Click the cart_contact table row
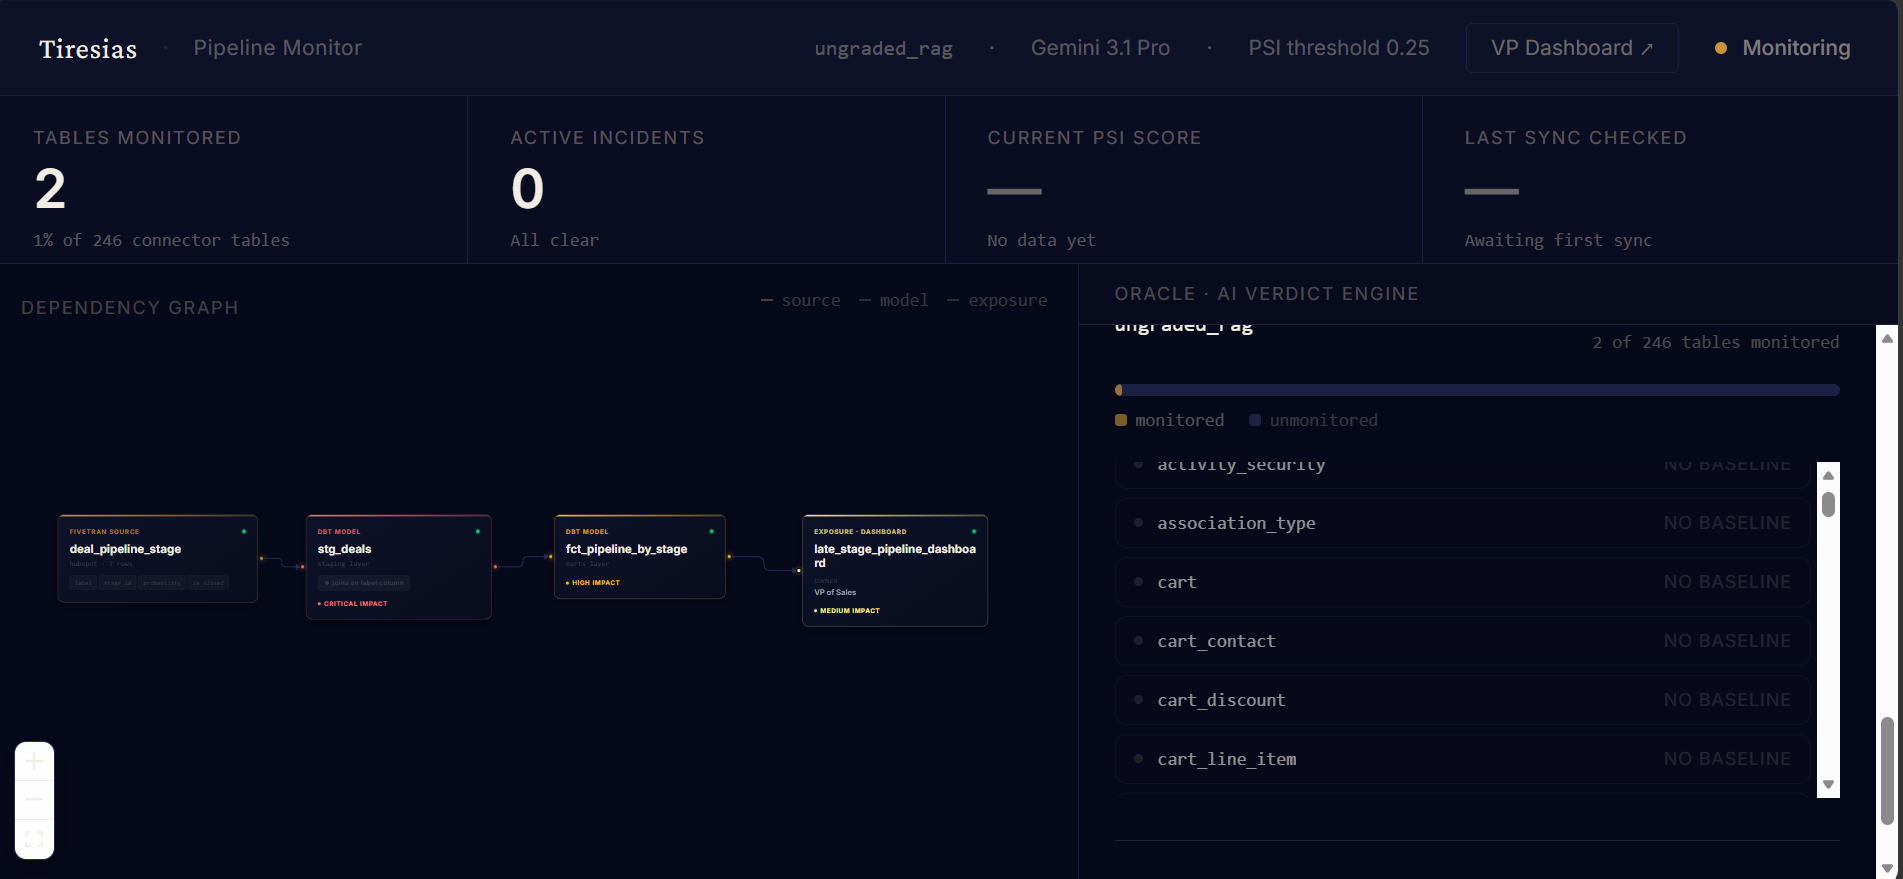1903x879 pixels. tap(1463, 641)
